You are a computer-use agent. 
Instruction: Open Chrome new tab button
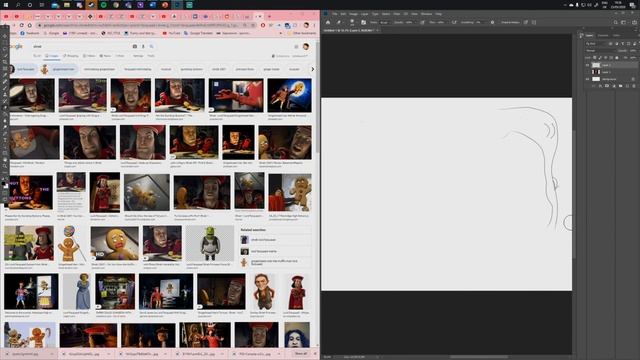[x=269, y=16]
